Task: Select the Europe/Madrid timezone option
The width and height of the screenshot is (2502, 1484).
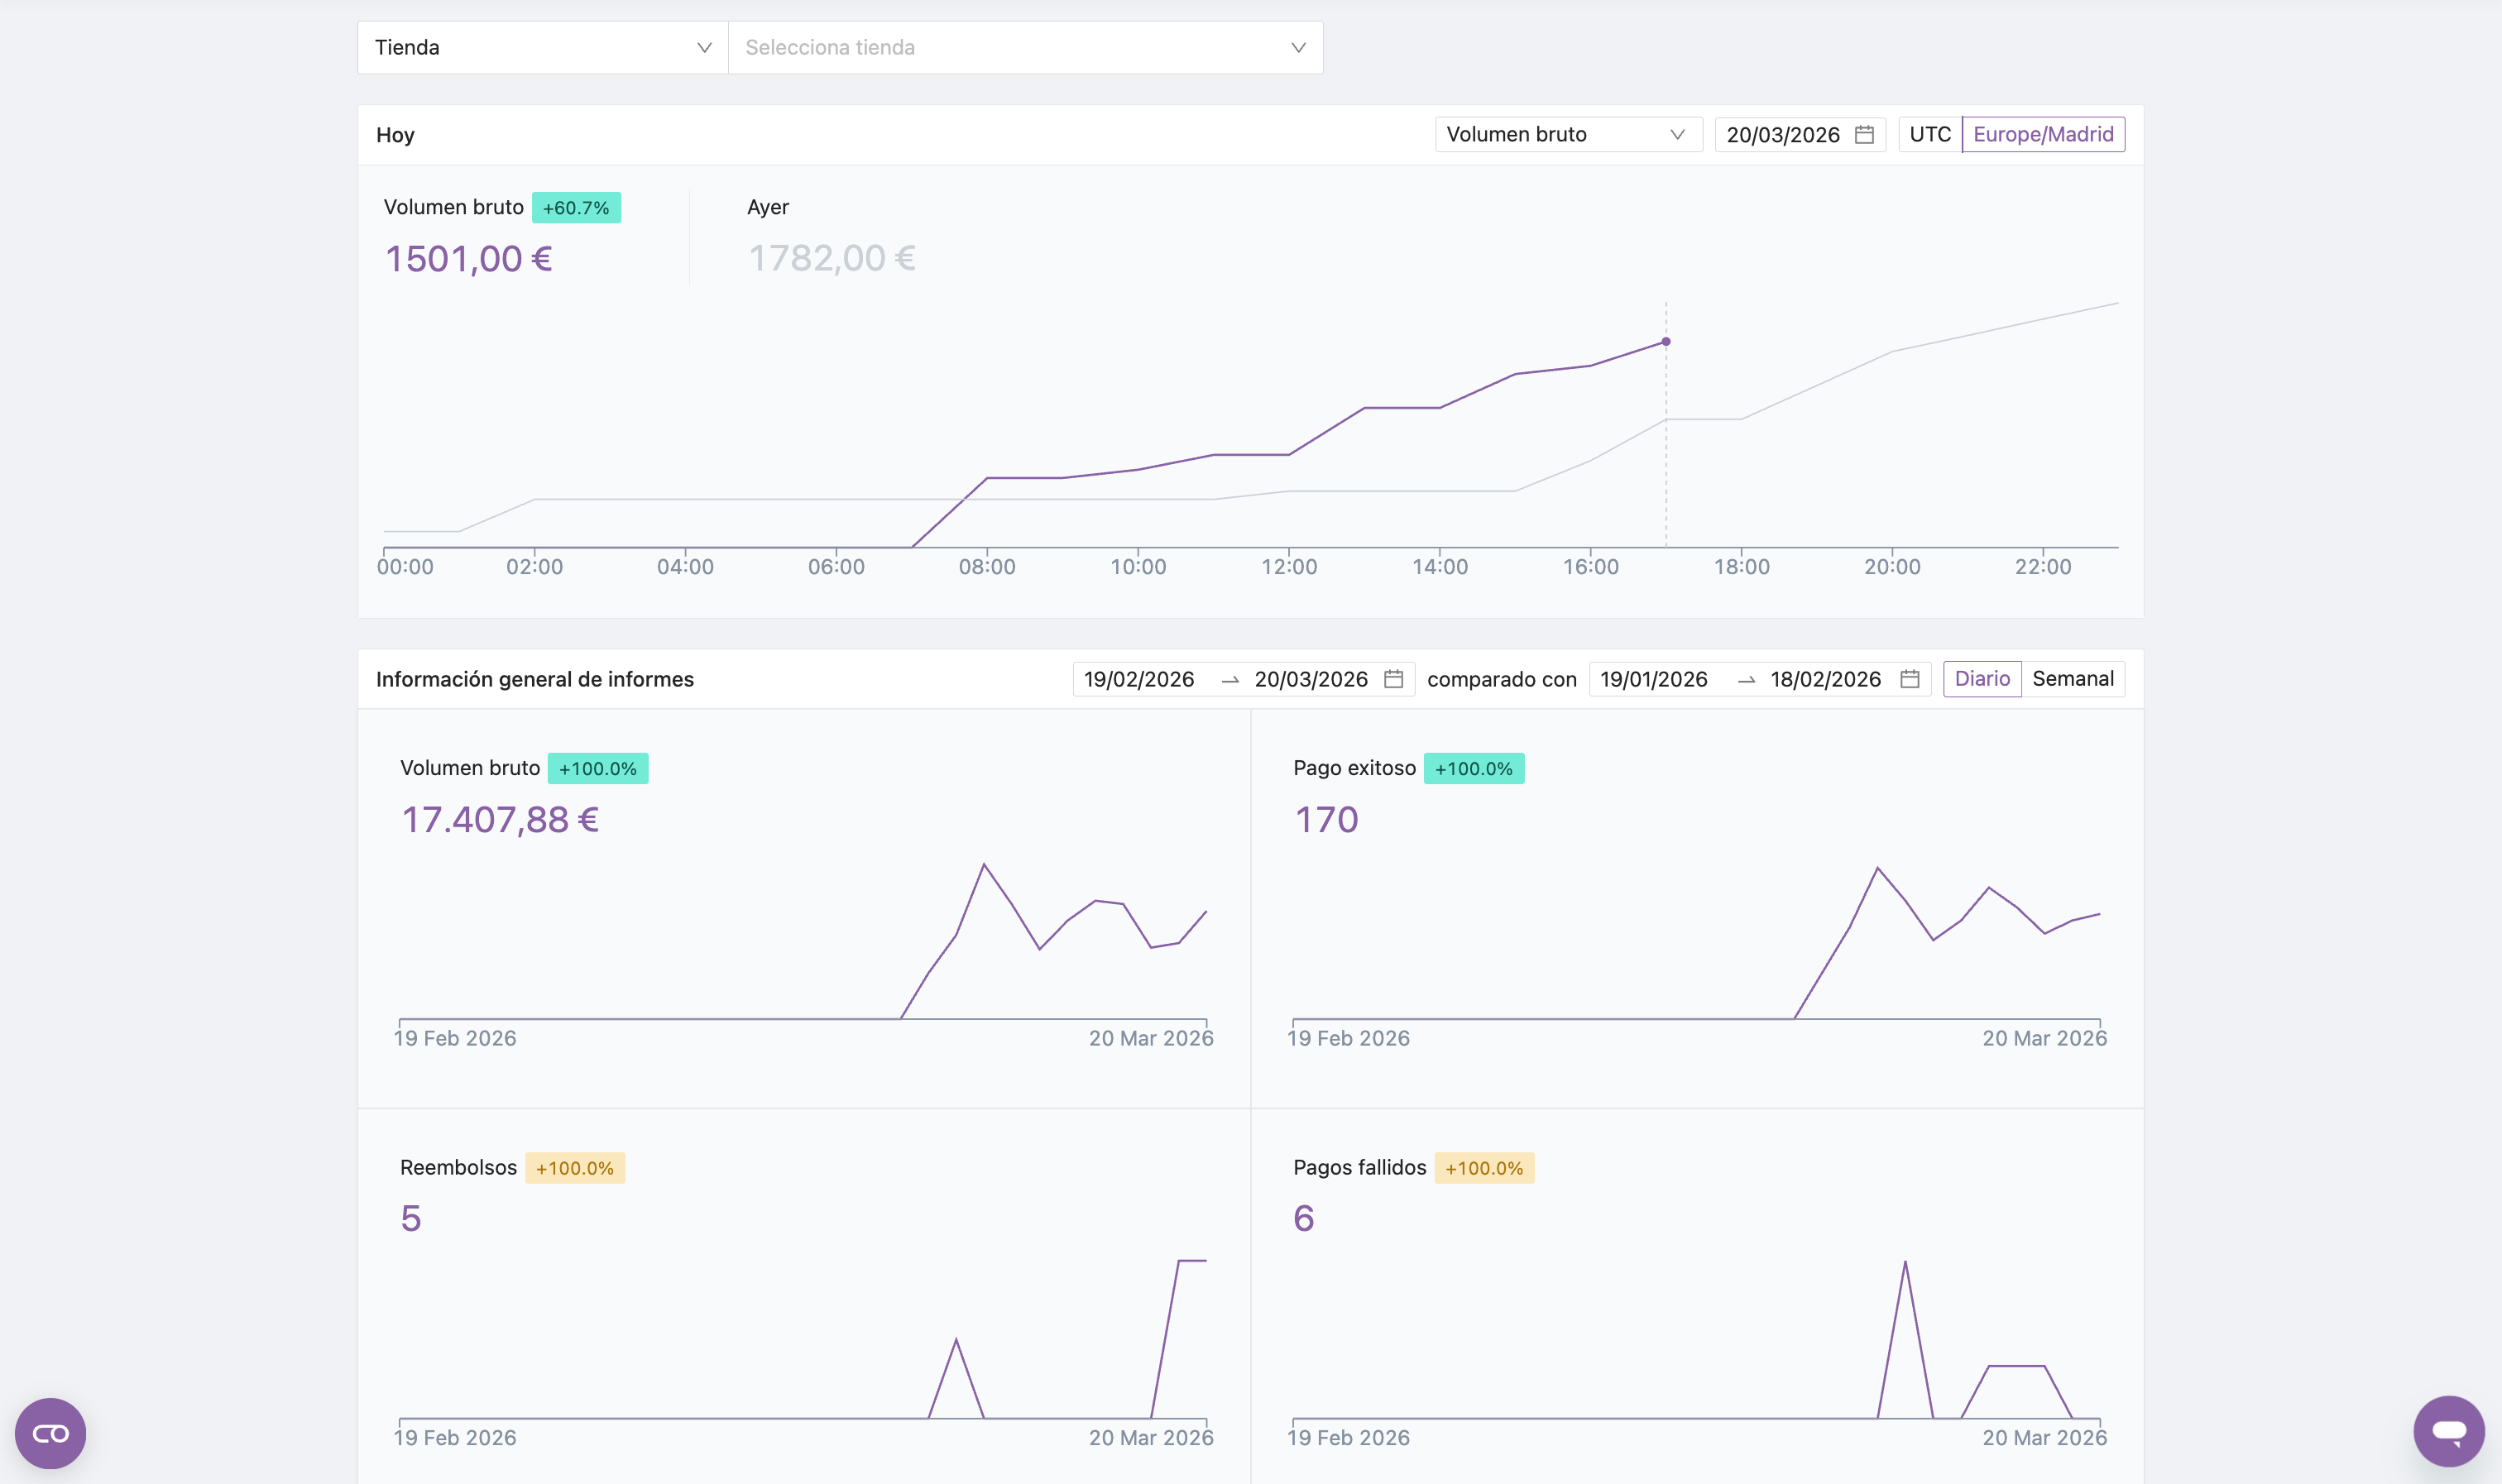Action: pyautogui.click(x=2042, y=134)
